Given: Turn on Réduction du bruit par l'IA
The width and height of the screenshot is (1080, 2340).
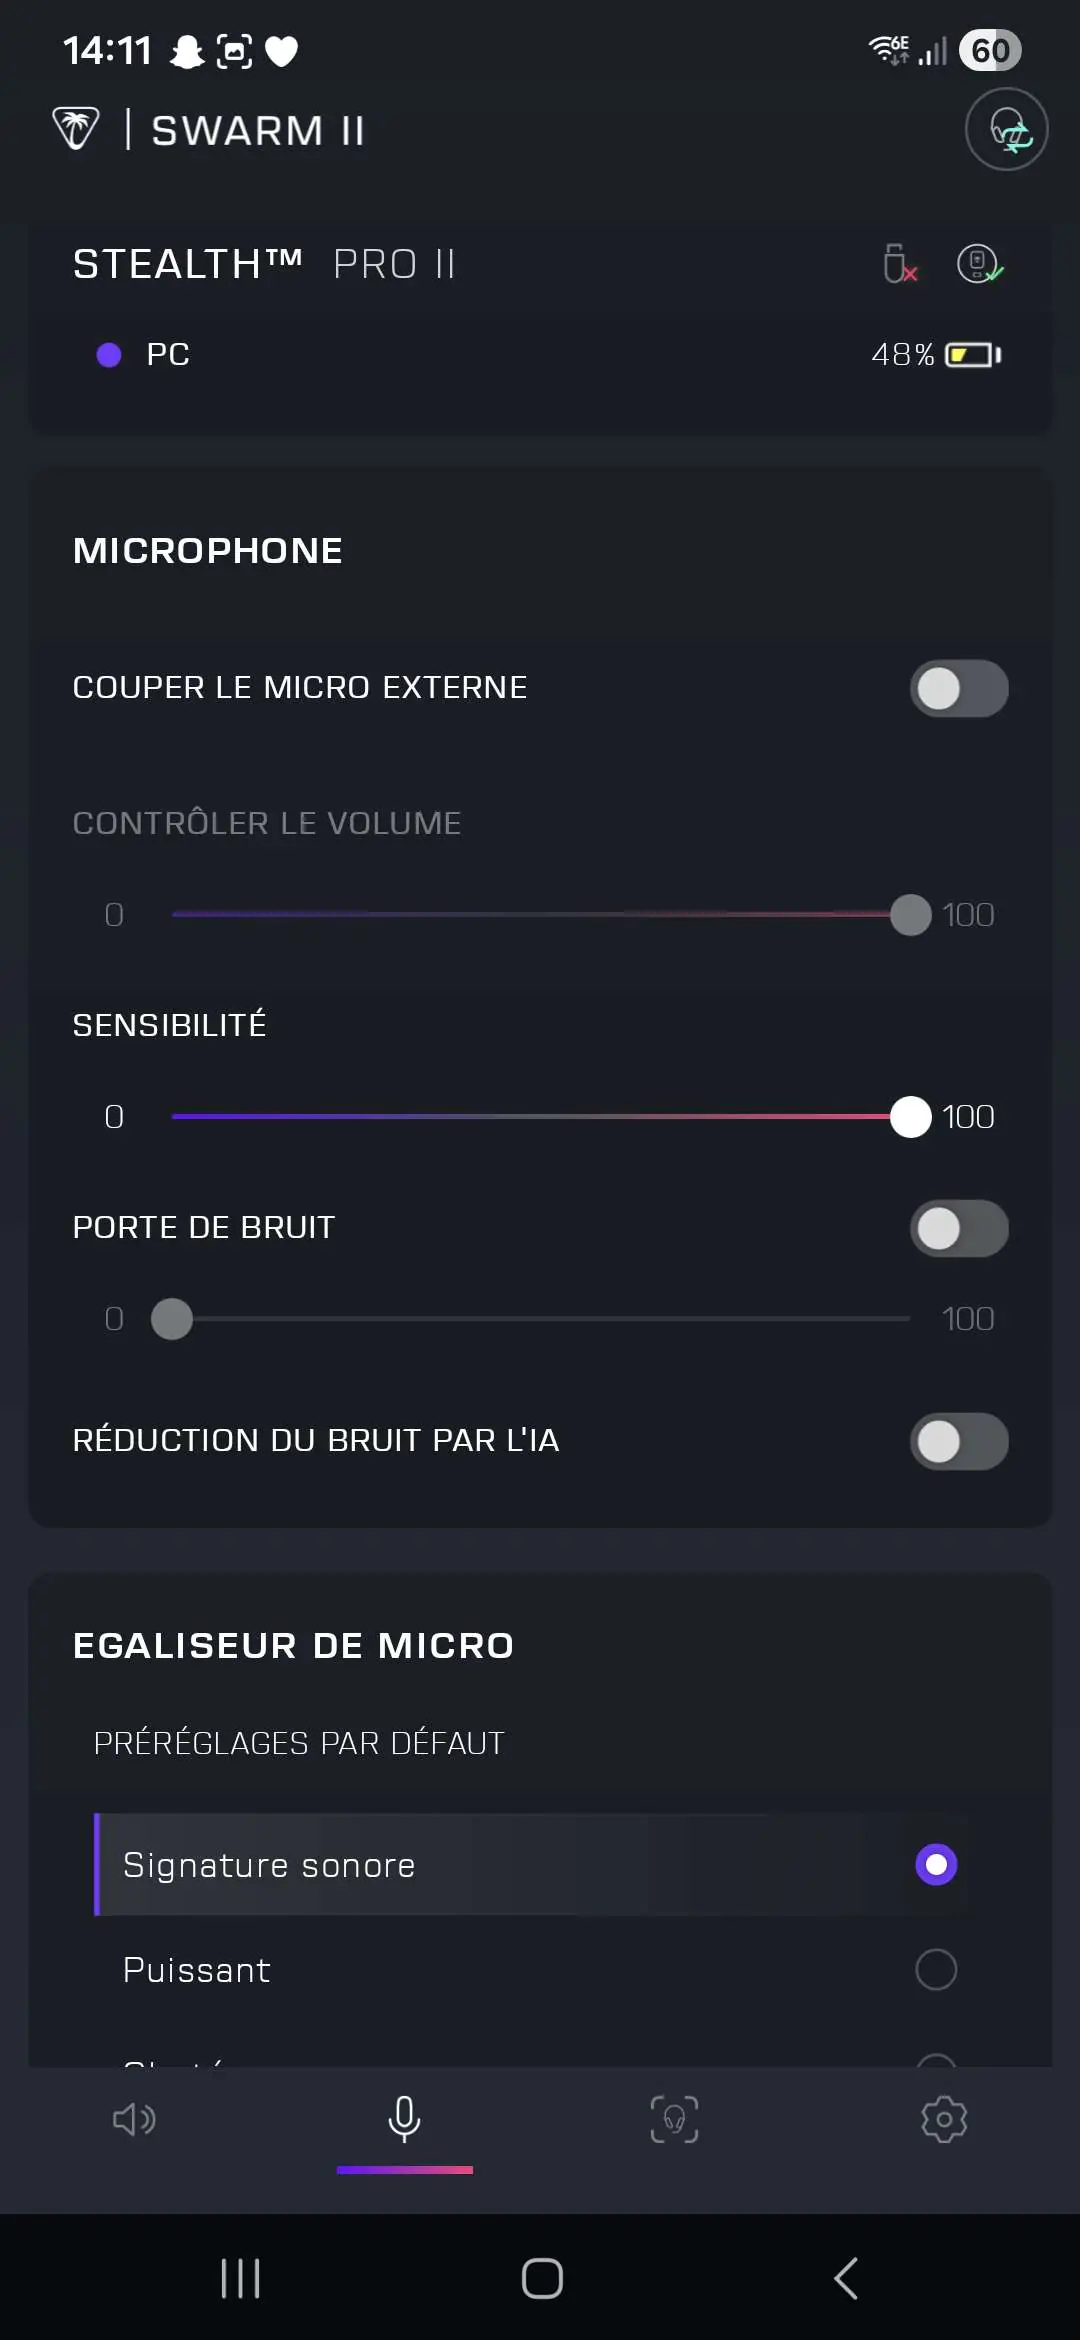Looking at the screenshot, I should 959,1442.
